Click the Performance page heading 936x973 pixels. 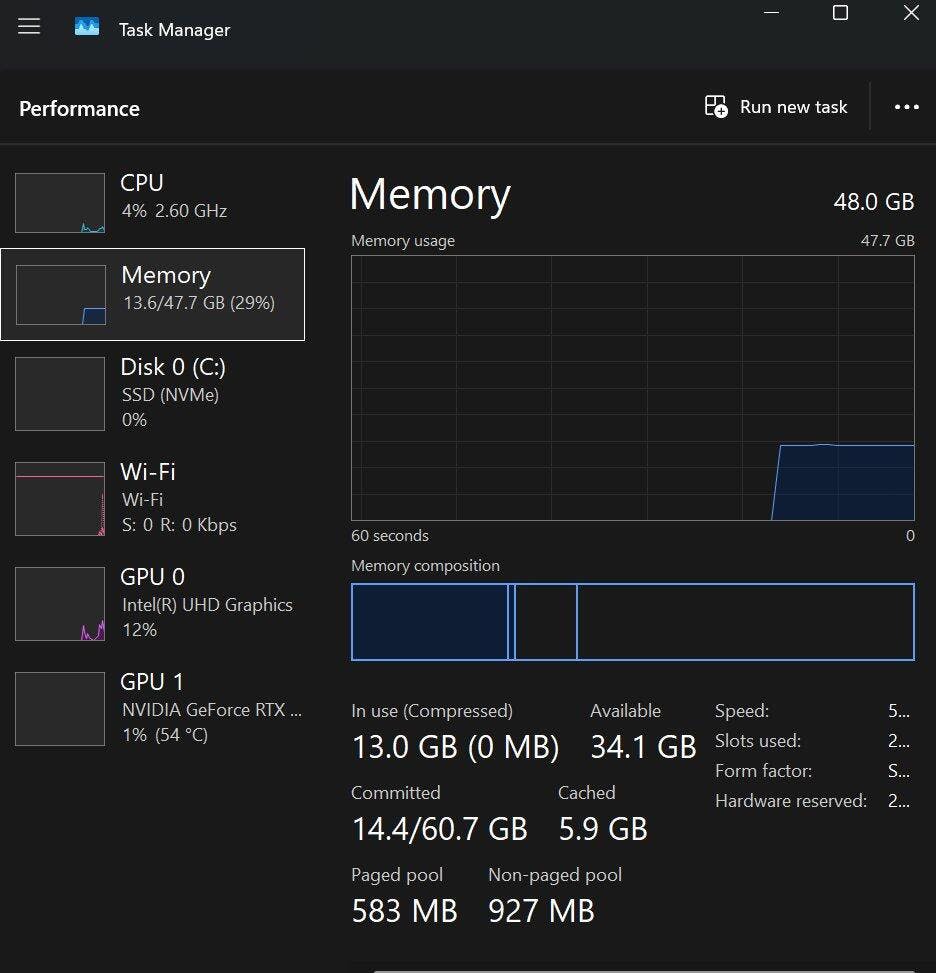pos(79,109)
